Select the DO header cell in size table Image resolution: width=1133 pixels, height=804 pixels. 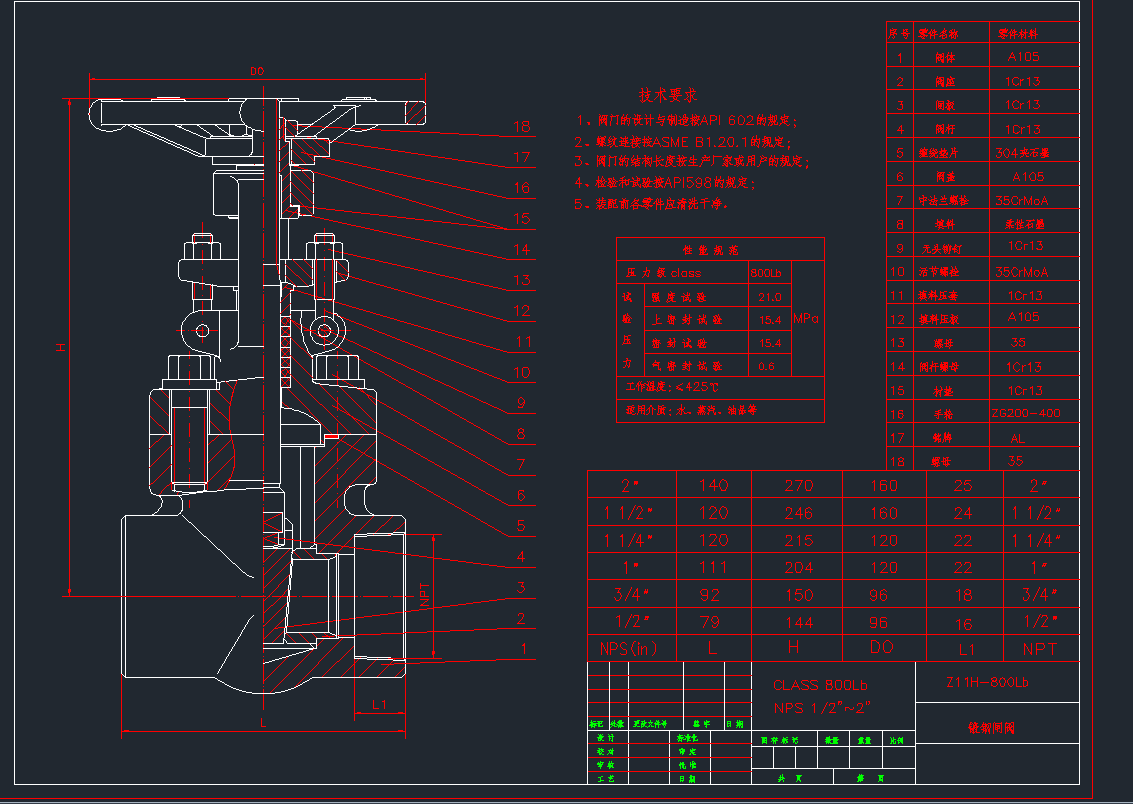point(882,648)
